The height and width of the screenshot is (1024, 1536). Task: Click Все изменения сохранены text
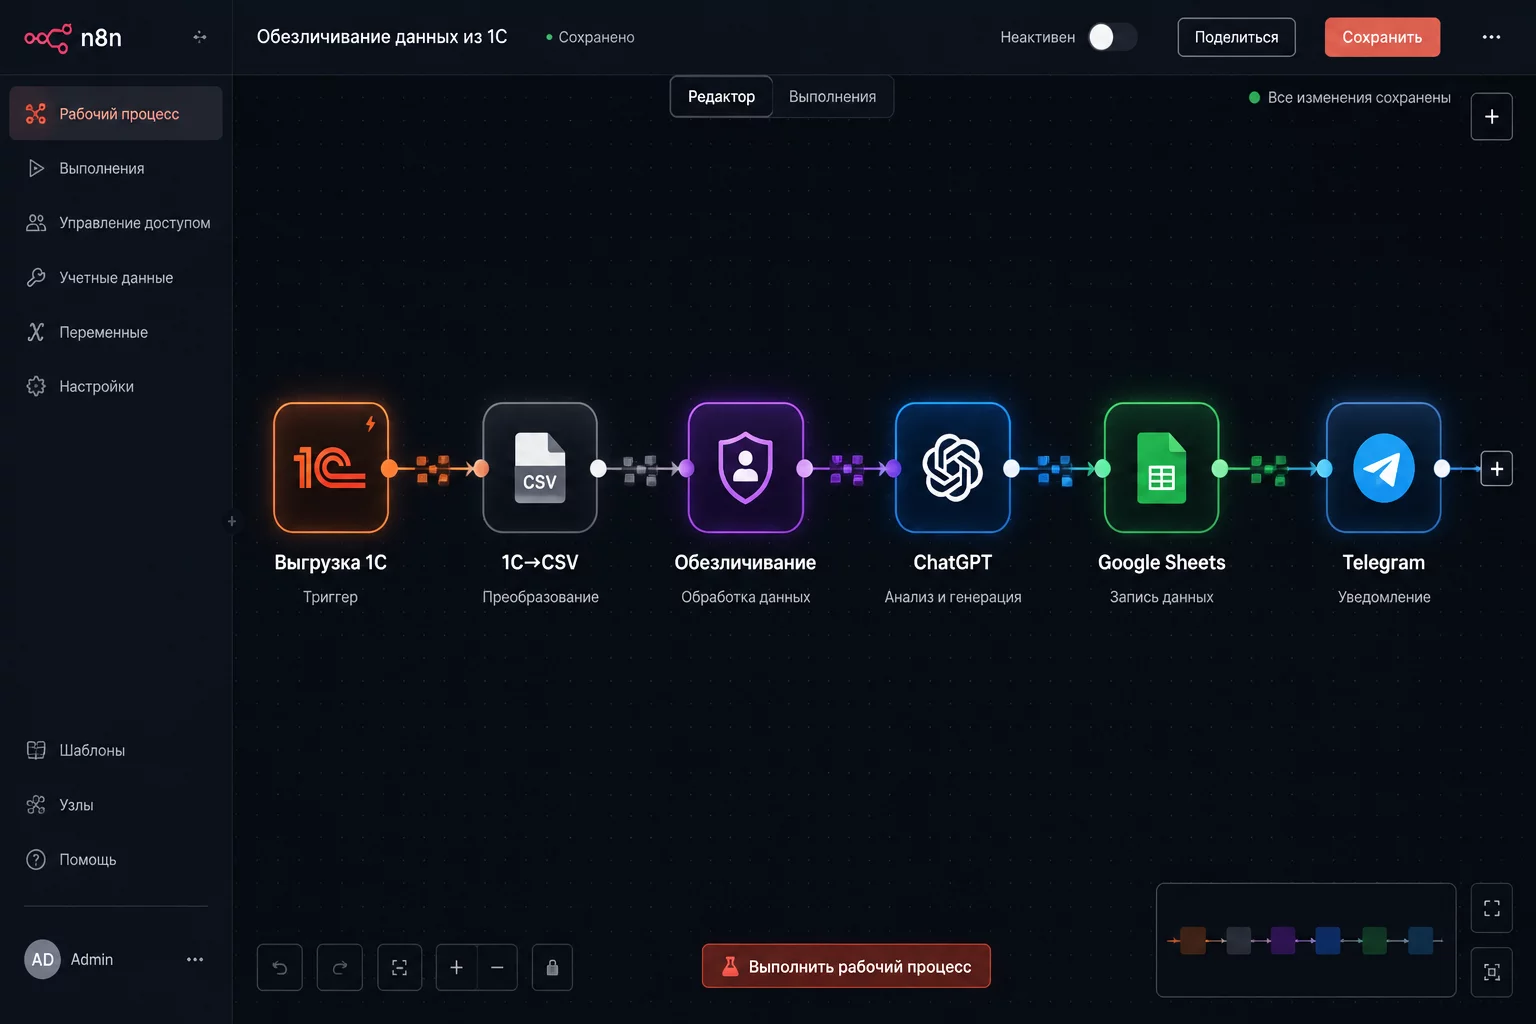click(1359, 97)
